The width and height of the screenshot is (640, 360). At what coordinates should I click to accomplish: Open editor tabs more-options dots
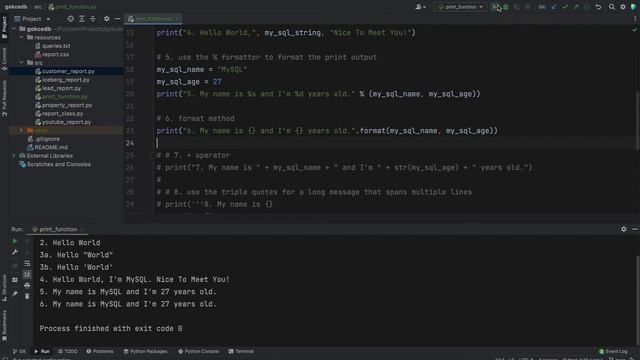635,19
